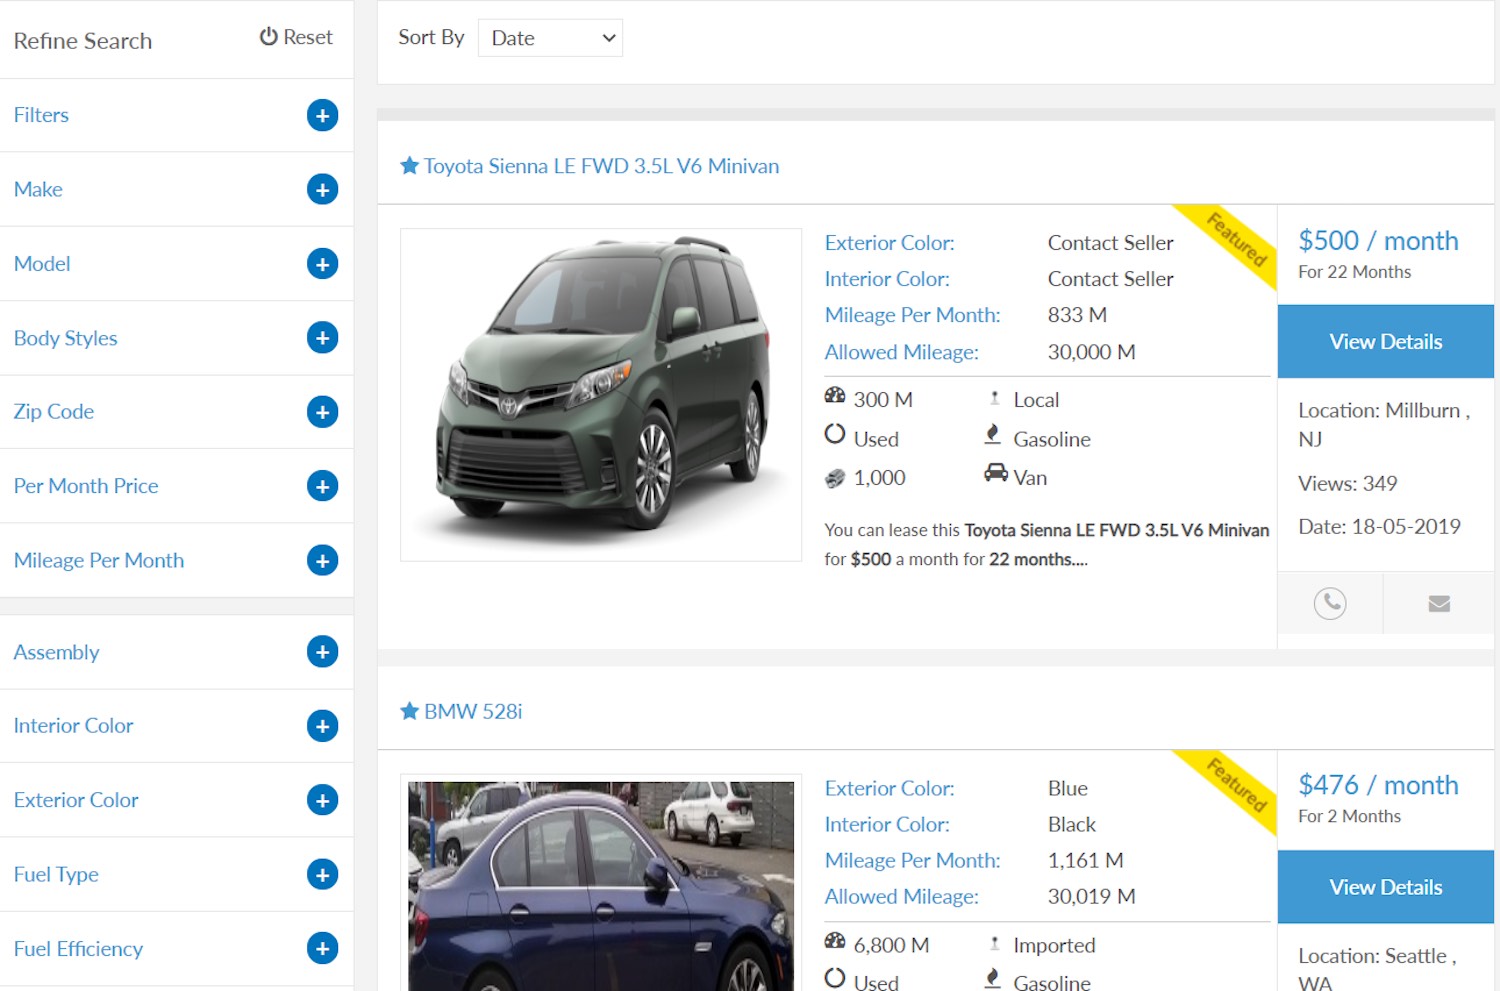
Task: Click the 'For 2 Months' text
Action: [x=1349, y=816]
